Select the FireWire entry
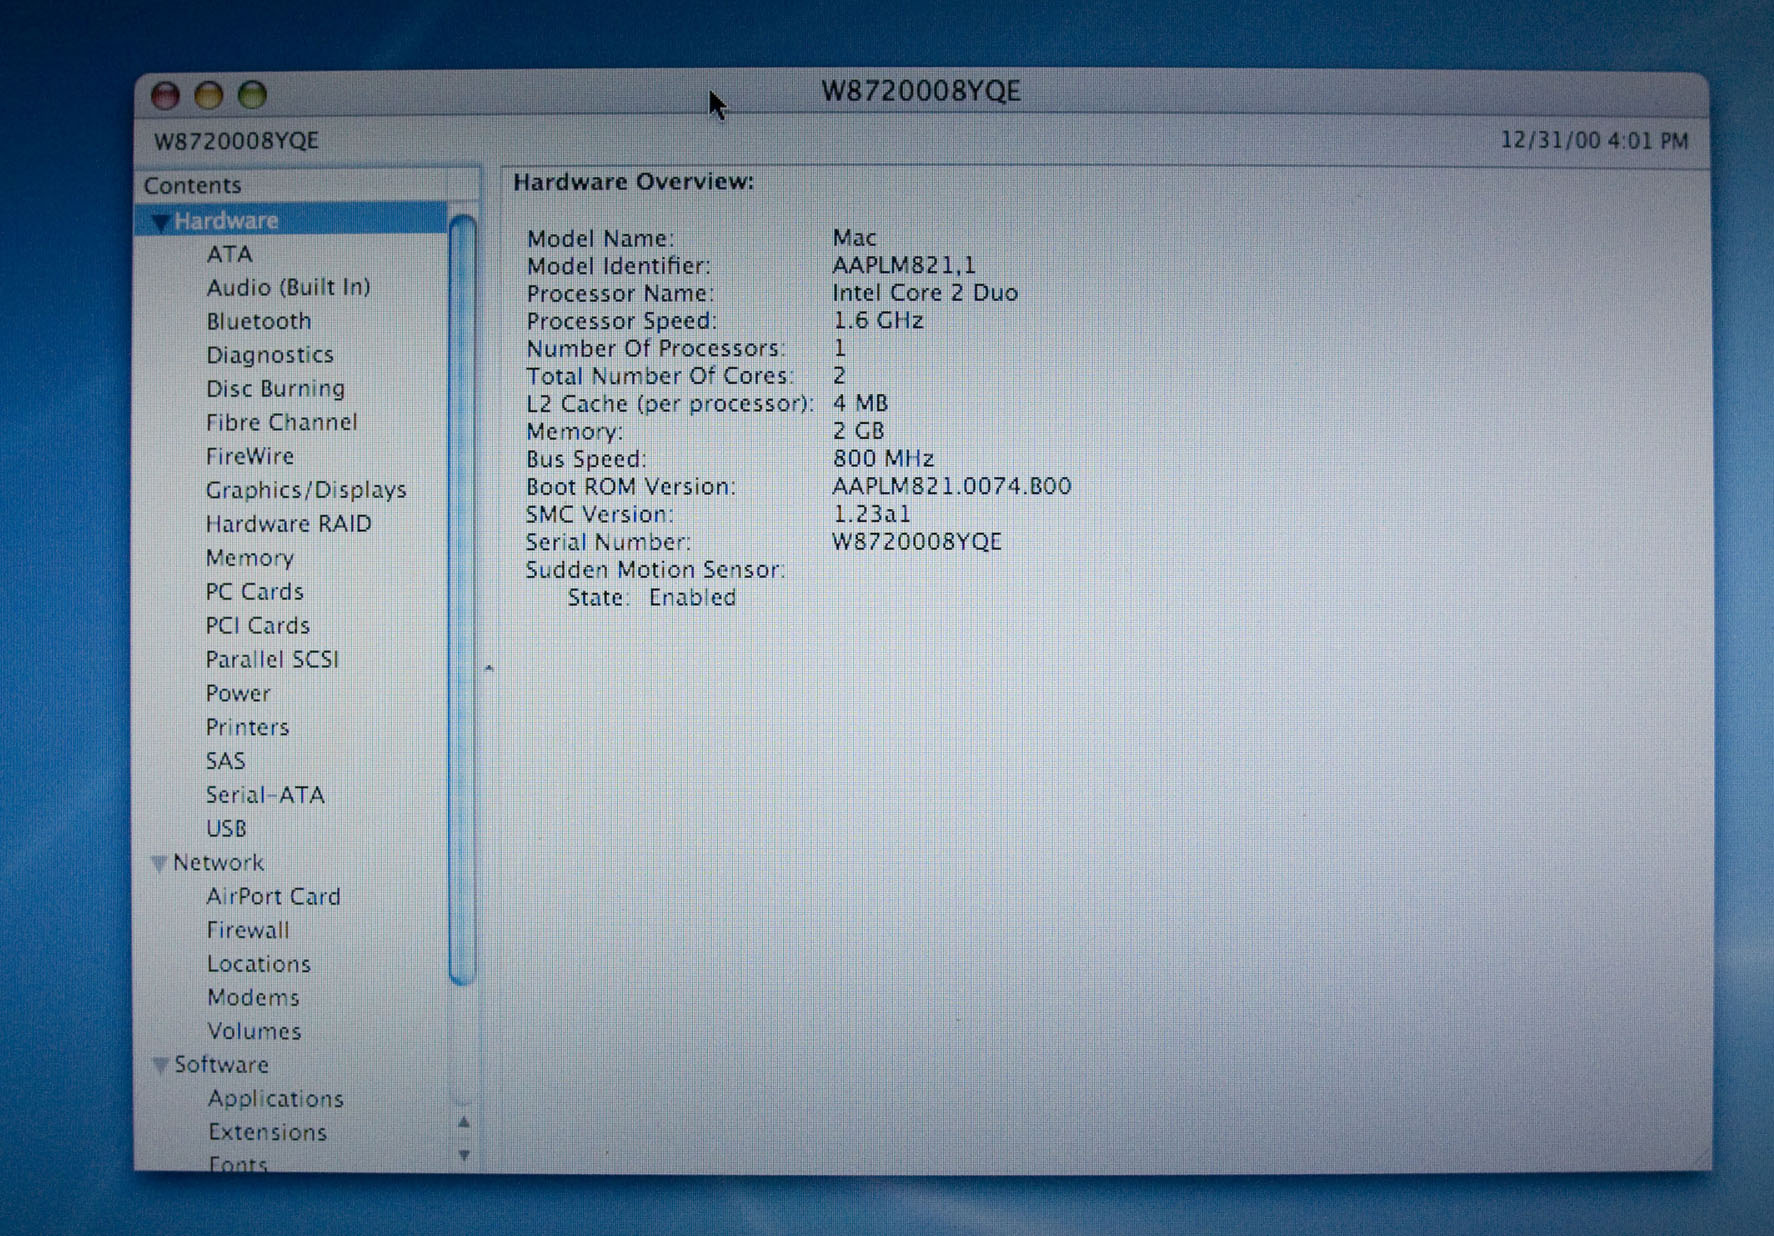Screen dimensions: 1774x1236 [x=250, y=457]
